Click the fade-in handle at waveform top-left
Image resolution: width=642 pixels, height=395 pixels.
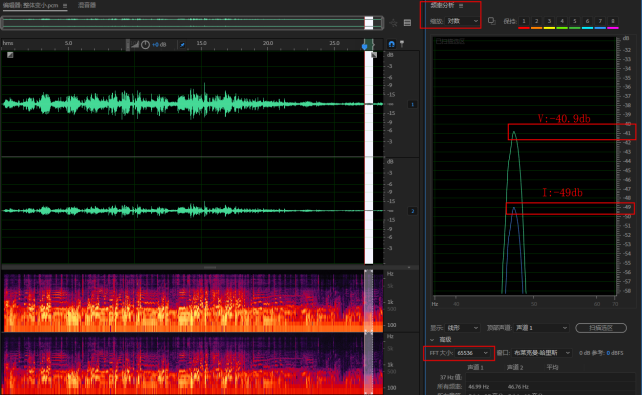click(10, 55)
